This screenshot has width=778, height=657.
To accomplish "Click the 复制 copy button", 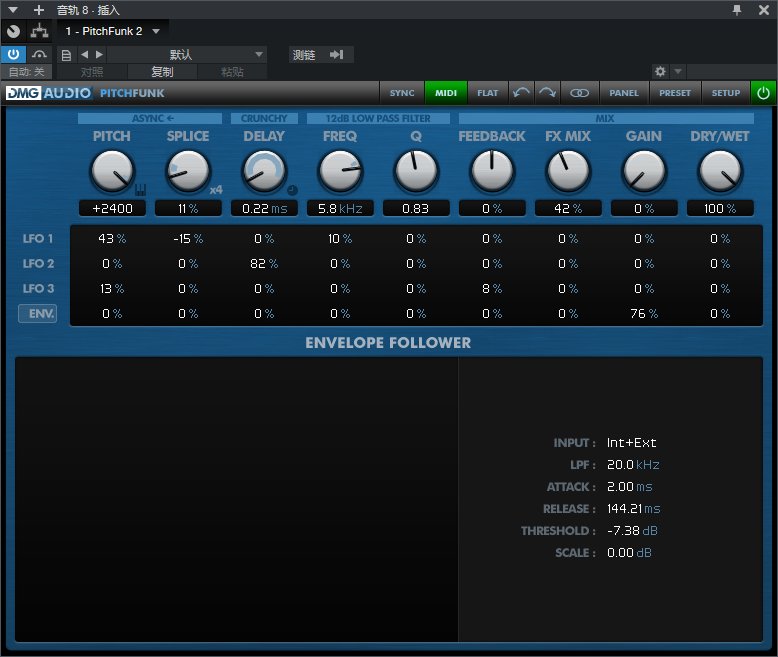I will click(162, 72).
